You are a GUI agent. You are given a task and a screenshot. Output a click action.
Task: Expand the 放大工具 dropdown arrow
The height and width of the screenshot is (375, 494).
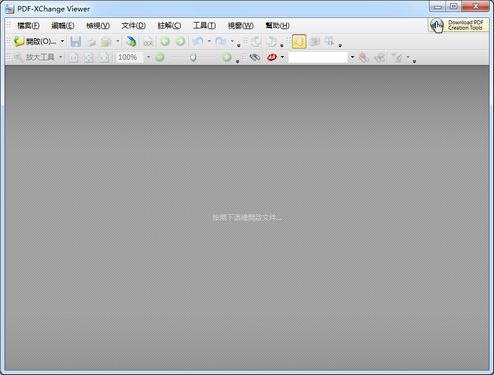pyautogui.click(x=60, y=57)
